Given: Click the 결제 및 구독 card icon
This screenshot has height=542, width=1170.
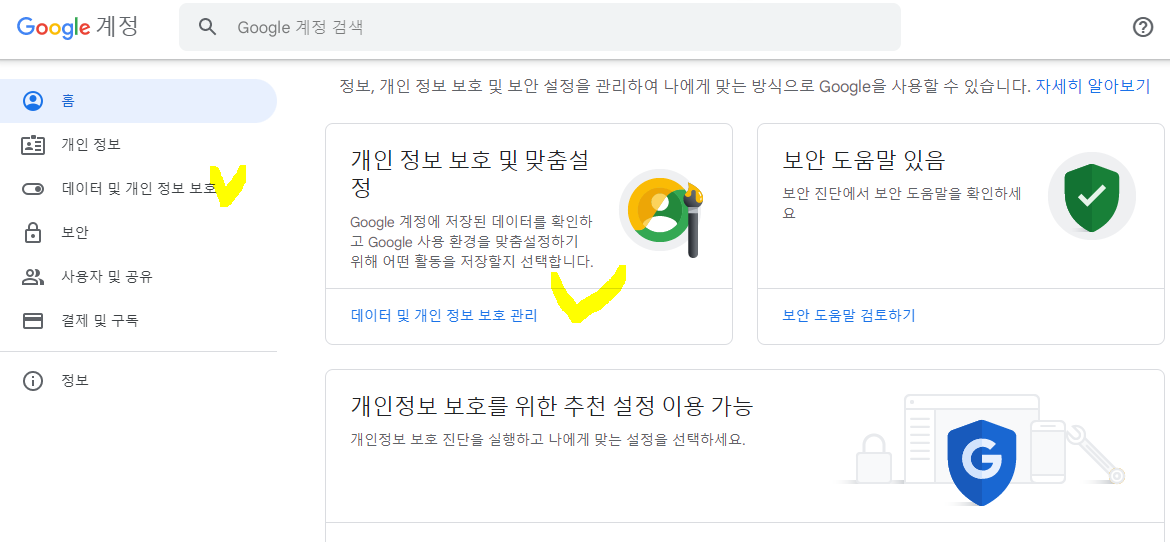Looking at the screenshot, I should pyautogui.click(x=33, y=321).
